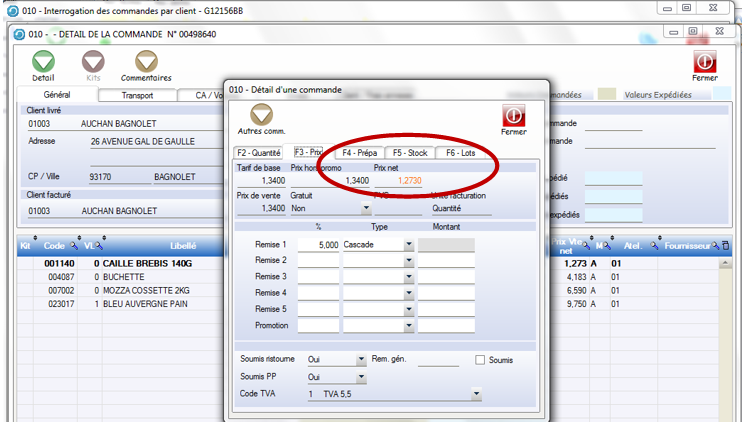Open the Gratuit dropdown showing Non
The height and width of the screenshot is (422, 742).
pyautogui.click(x=366, y=209)
